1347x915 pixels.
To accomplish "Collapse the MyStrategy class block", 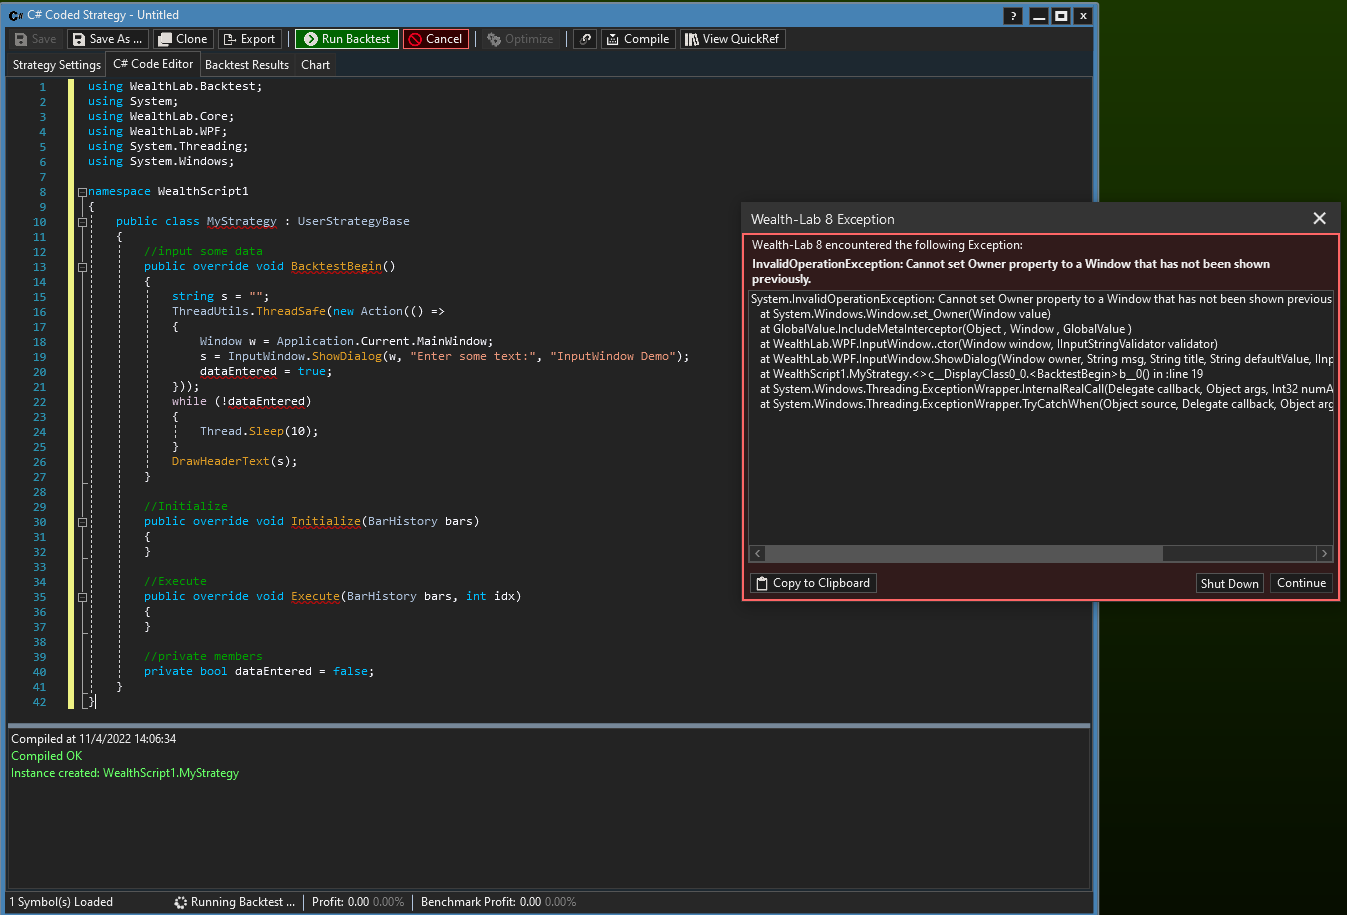I will point(82,222).
